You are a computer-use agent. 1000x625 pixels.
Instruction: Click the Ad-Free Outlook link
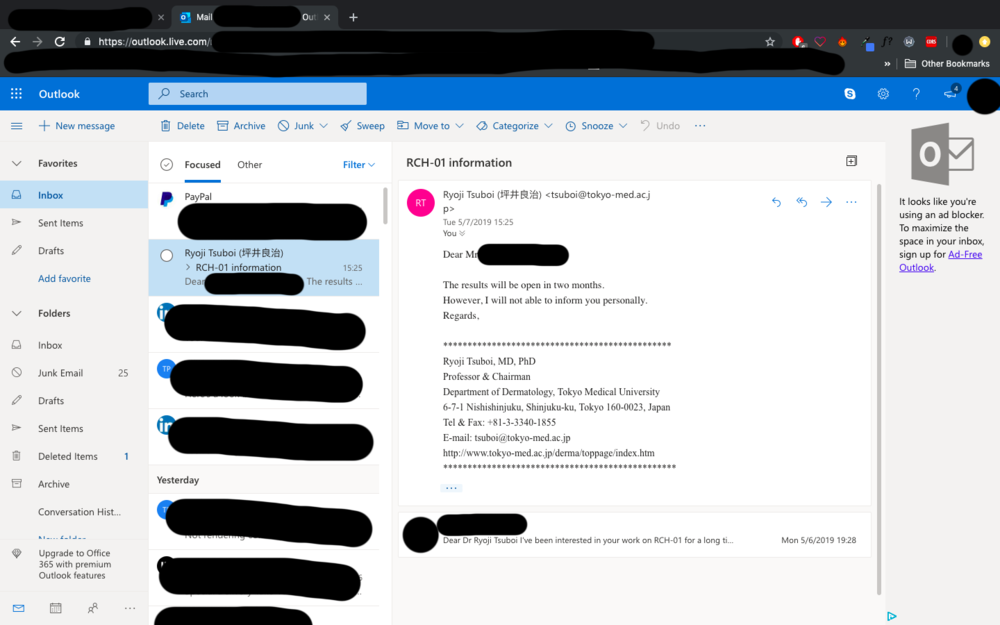(x=941, y=261)
